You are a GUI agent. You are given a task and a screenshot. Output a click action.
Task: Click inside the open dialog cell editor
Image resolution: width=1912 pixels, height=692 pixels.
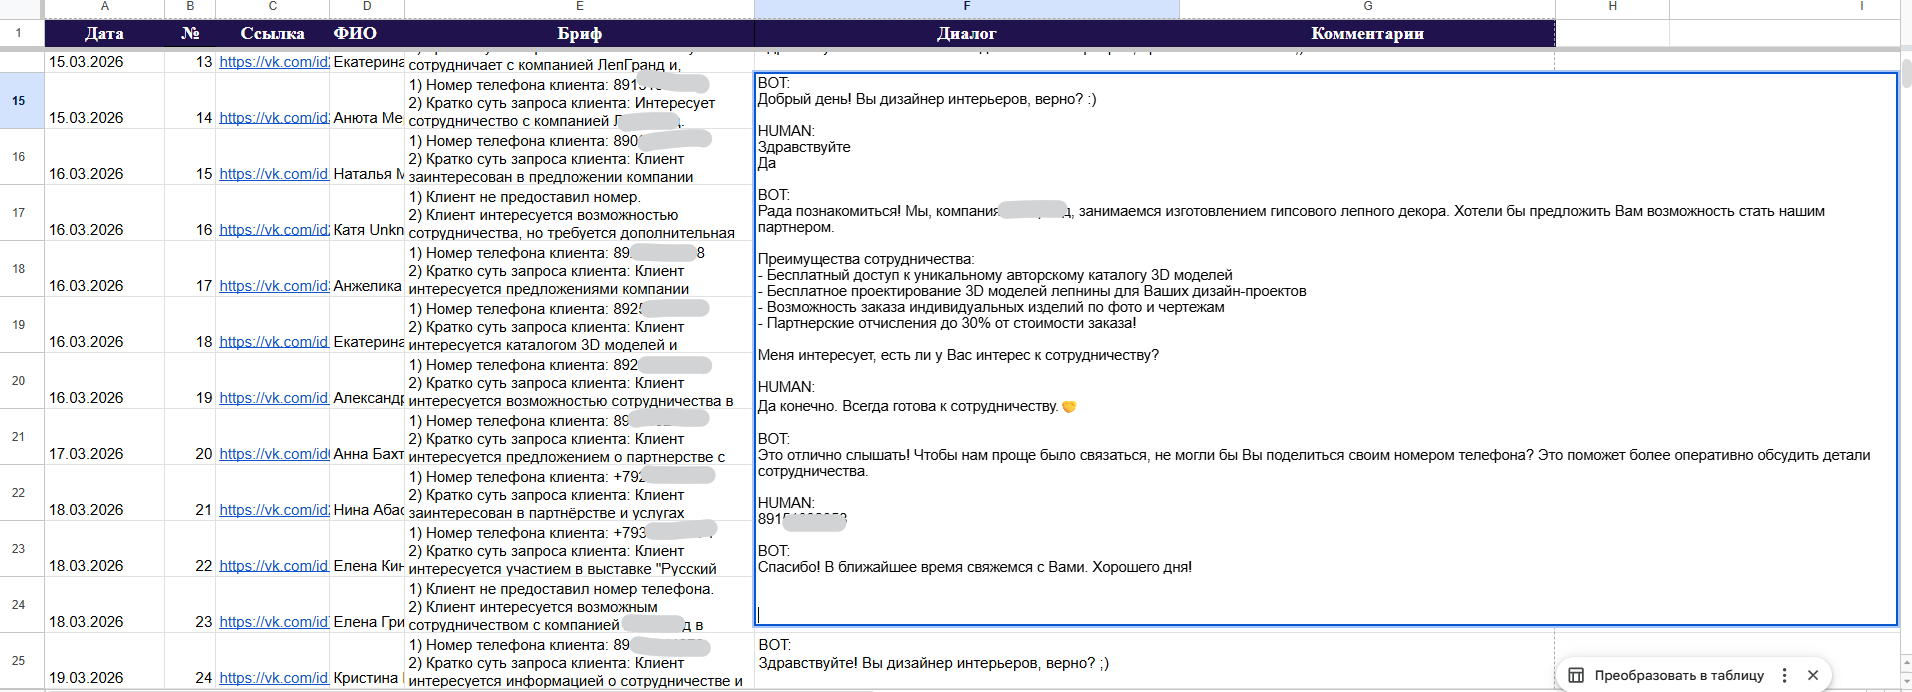pyautogui.click(x=1325, y=349)
